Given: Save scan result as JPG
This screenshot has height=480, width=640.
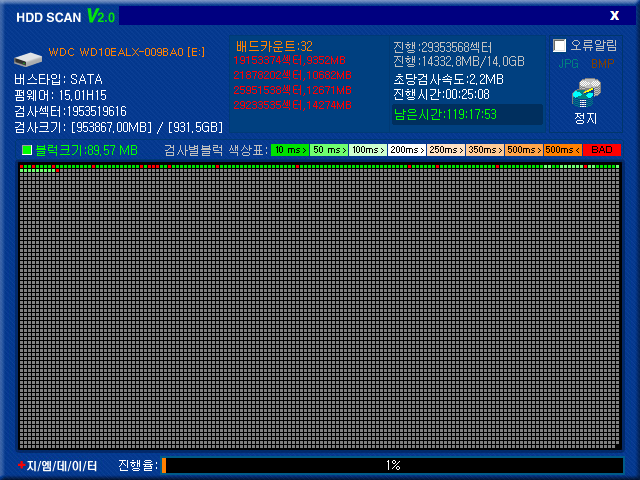Looking at the screenshot, I should 568,64.
